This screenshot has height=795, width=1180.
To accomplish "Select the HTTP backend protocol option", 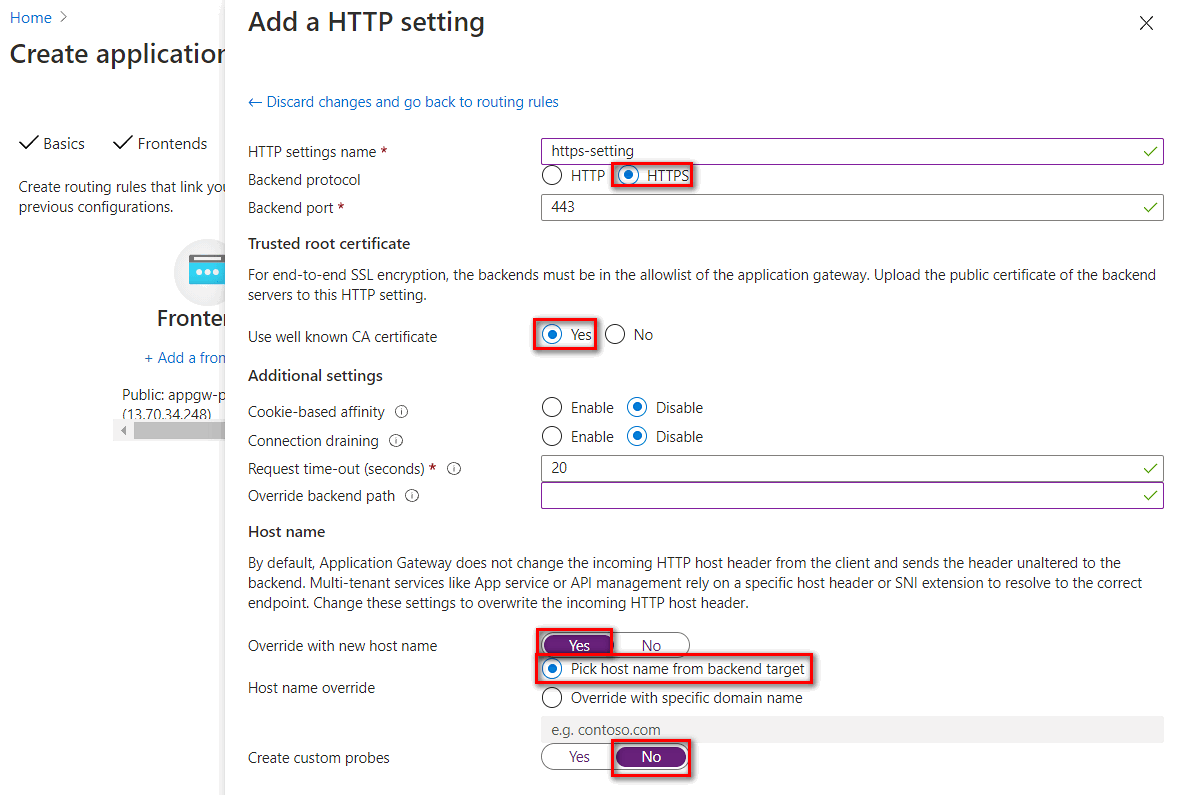I will pyautogui.click(x=552, y=175).
